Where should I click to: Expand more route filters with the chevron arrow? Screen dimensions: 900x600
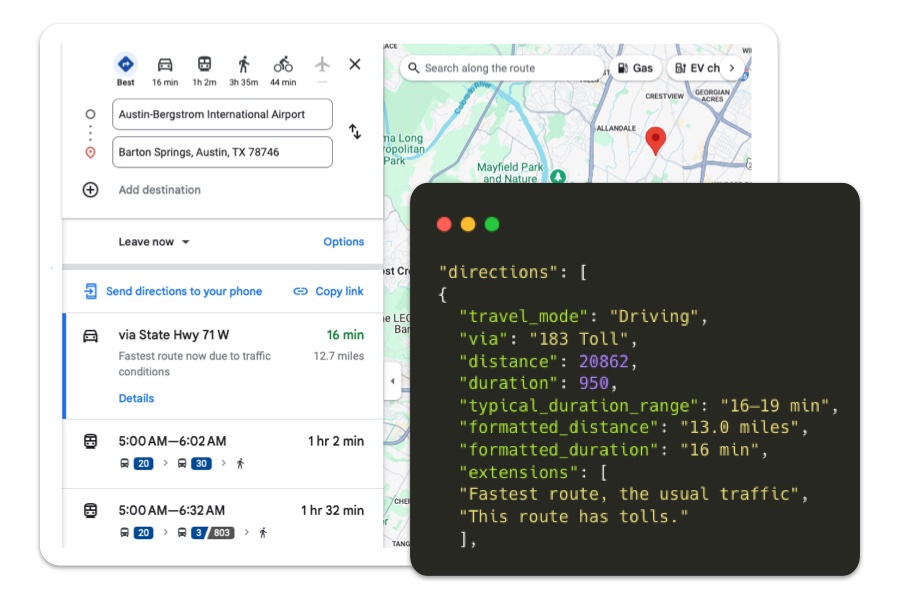point(733,67)
